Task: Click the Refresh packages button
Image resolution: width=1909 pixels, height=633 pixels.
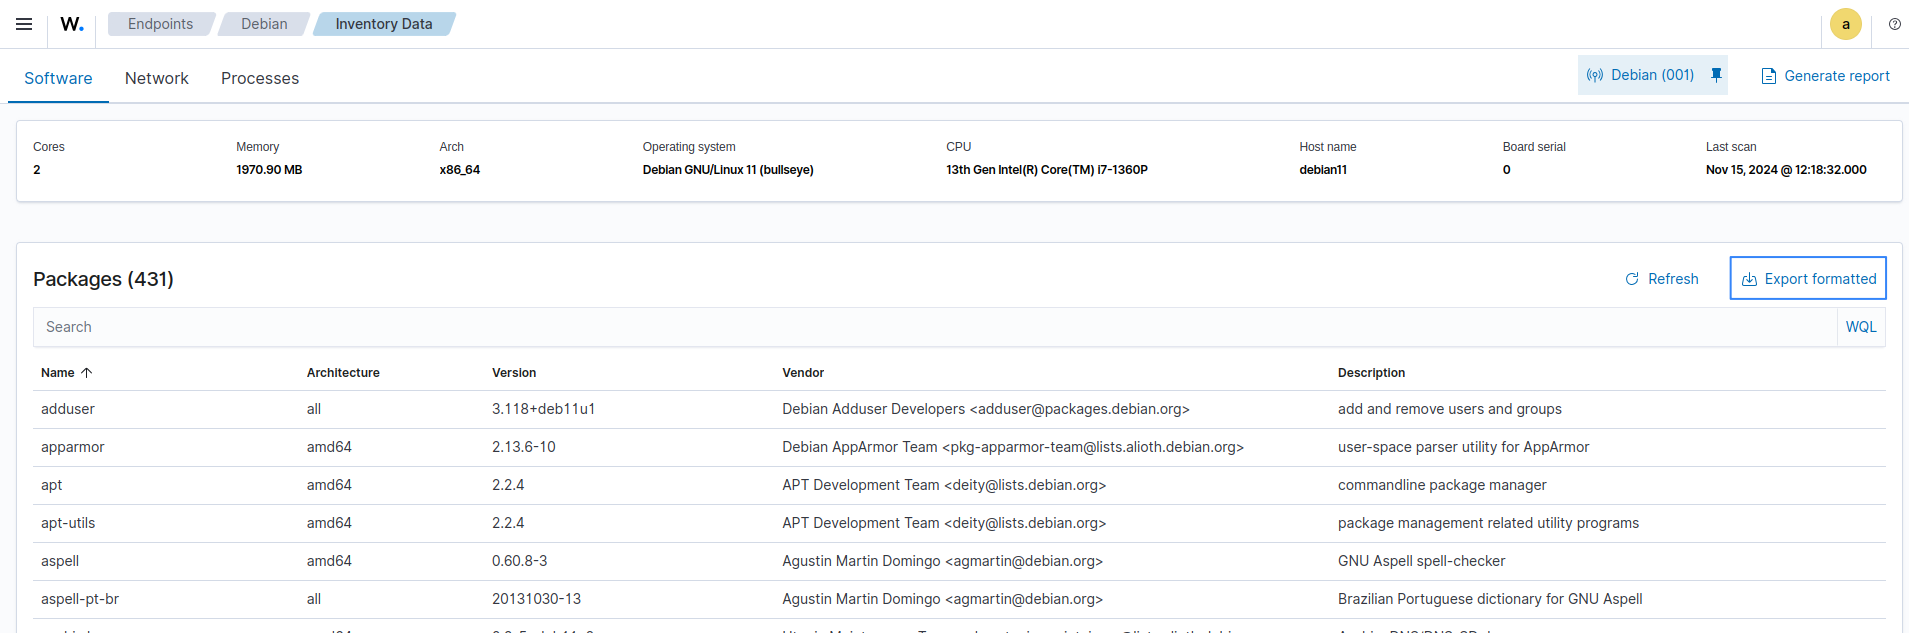Action: click(x=1661, y=279)
